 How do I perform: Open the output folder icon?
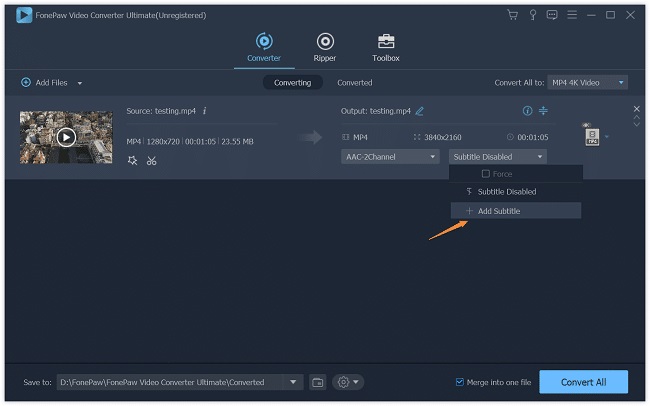(318, 382)
